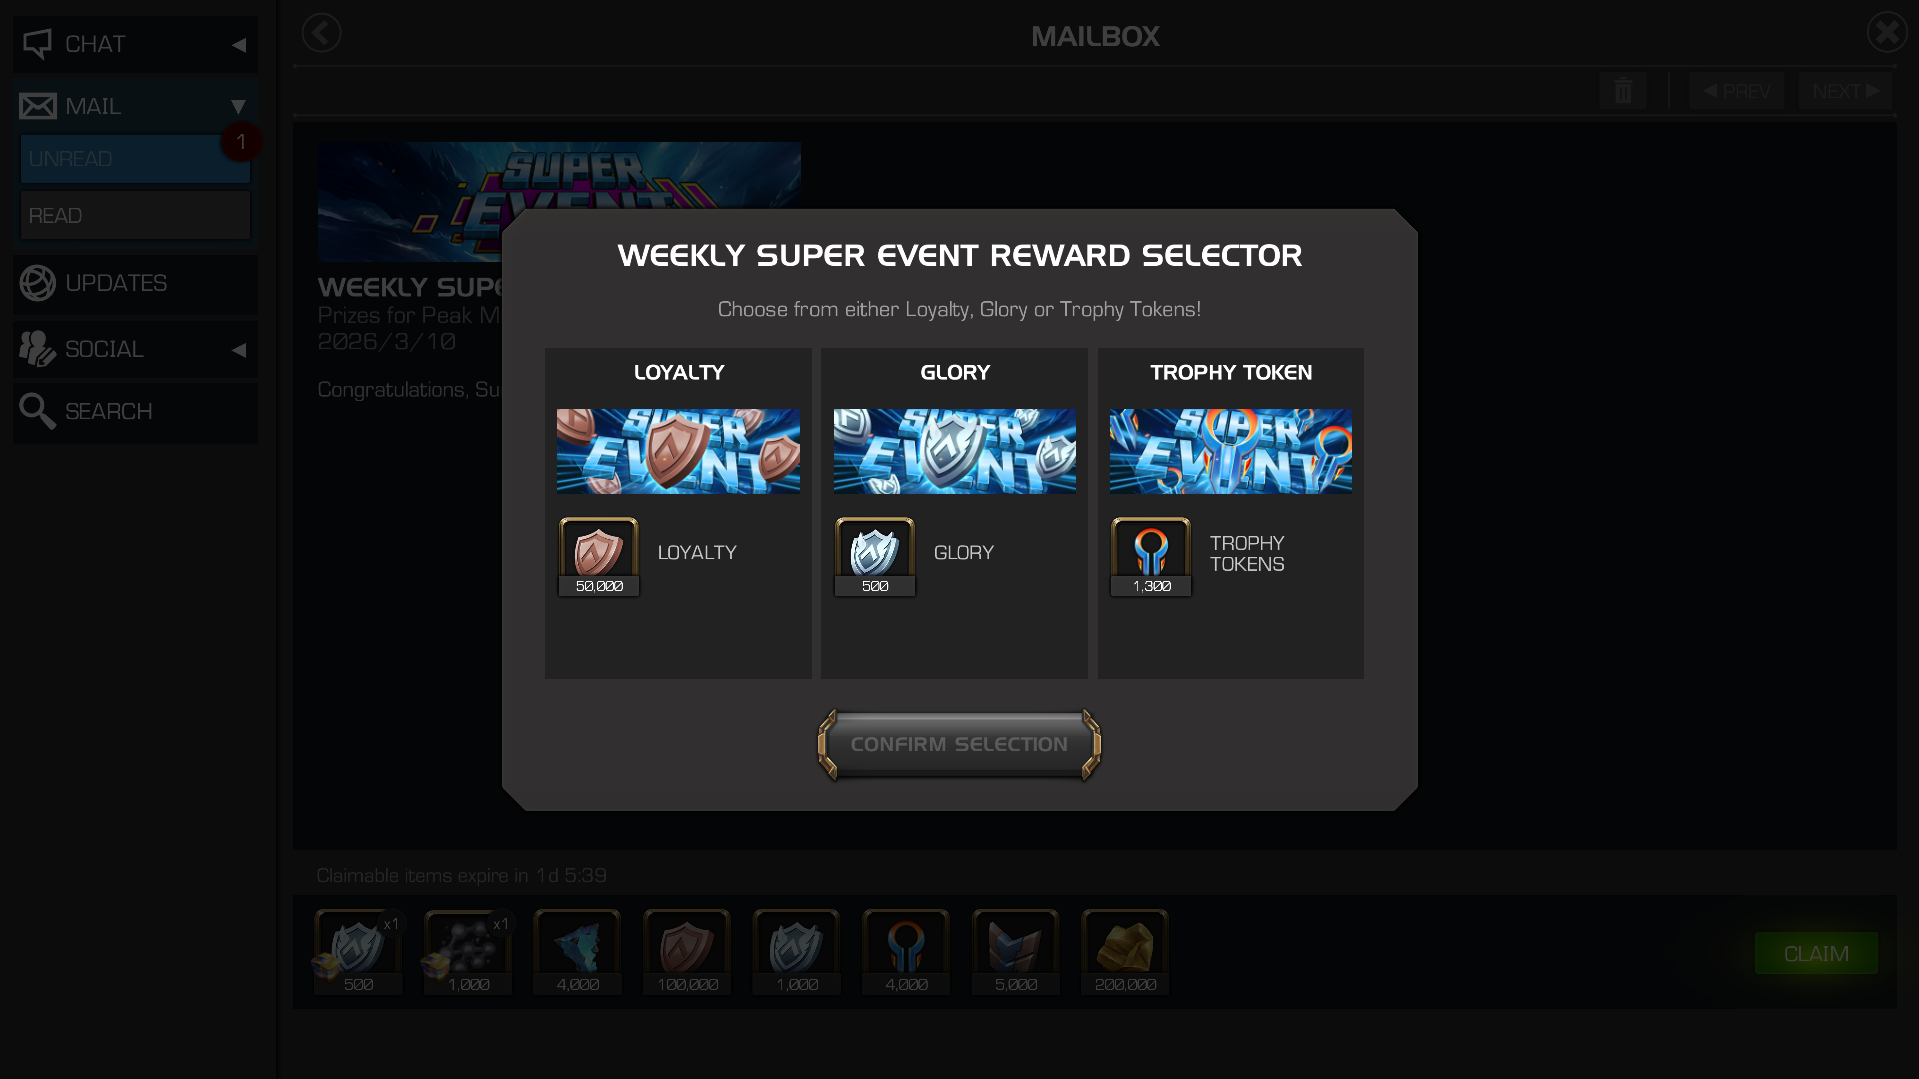The height and width of the screenshot is (1079, 1919).
Task: Open the Read mail tab
Action: (x=135, y=216)
